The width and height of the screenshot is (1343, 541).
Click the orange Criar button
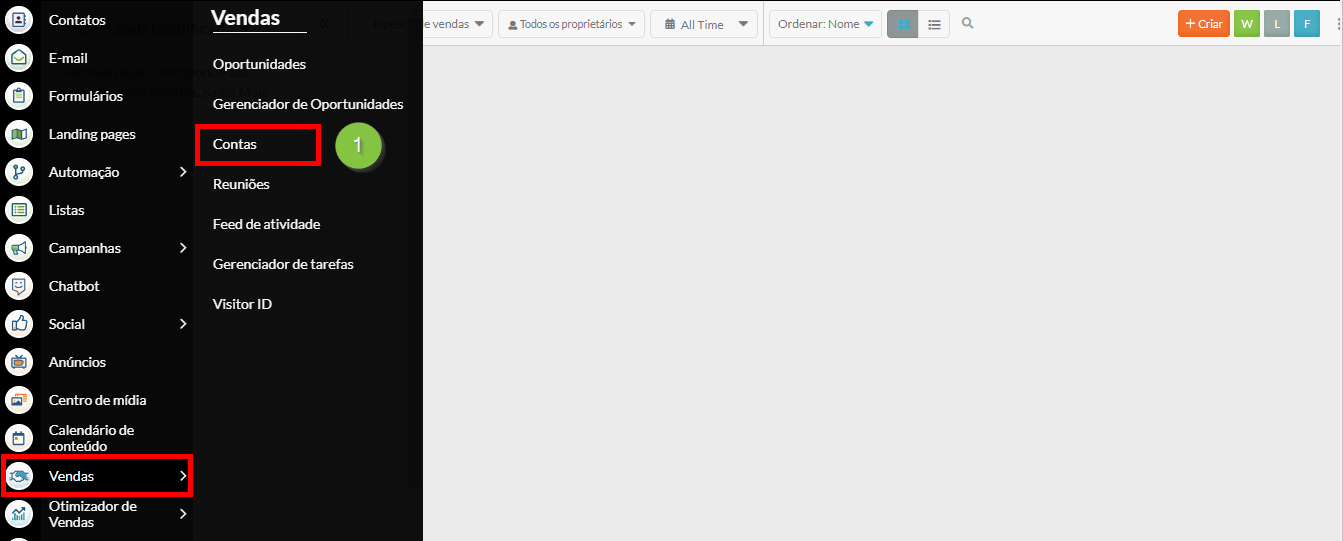pos(1203,24)
